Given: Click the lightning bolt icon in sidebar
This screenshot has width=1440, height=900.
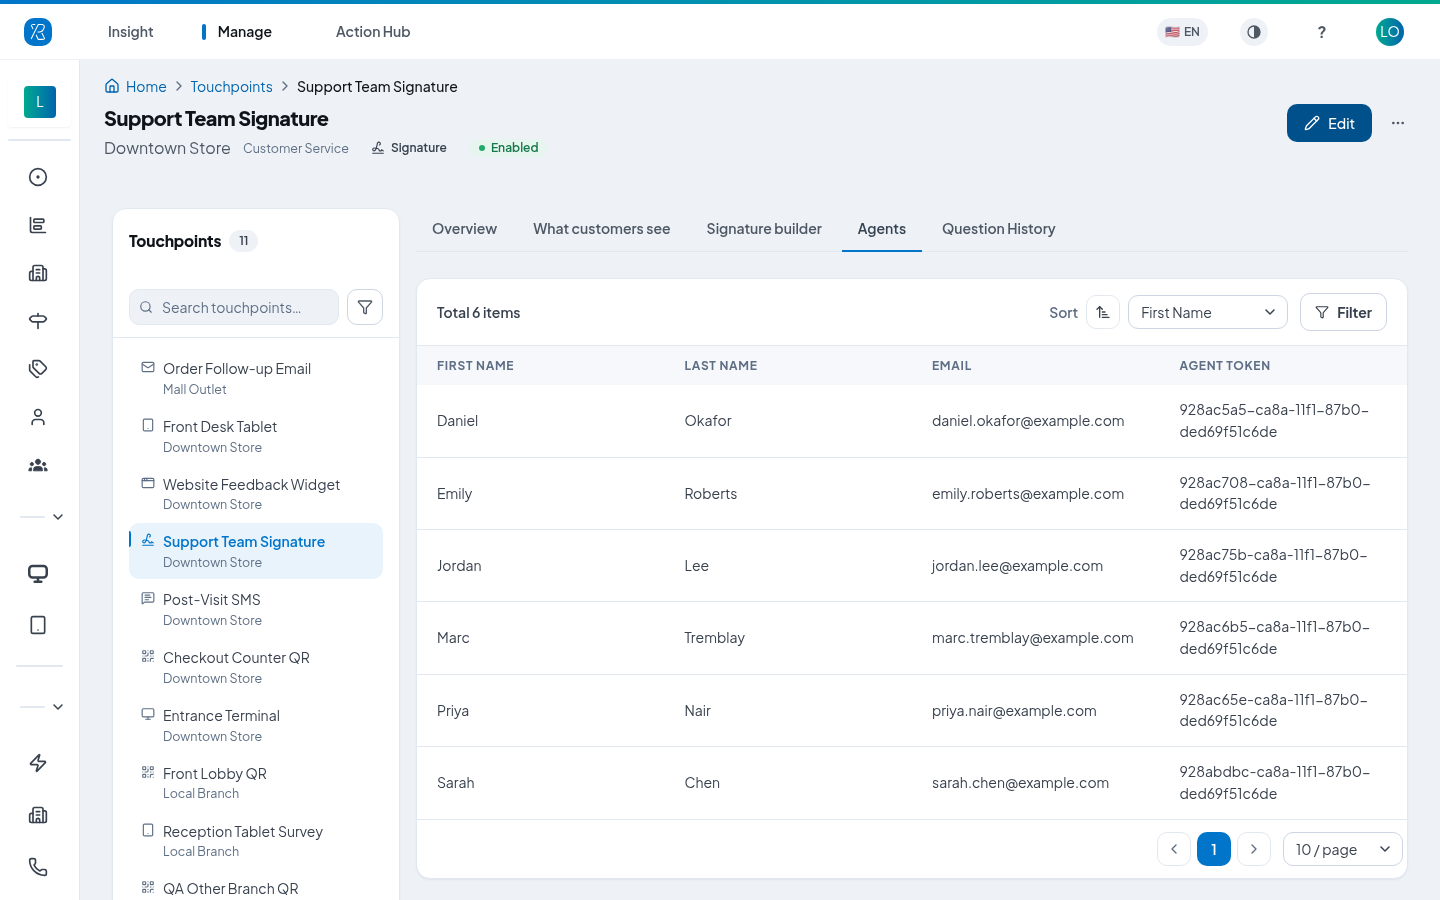Looking at the screenshot, I should point(38,763).
